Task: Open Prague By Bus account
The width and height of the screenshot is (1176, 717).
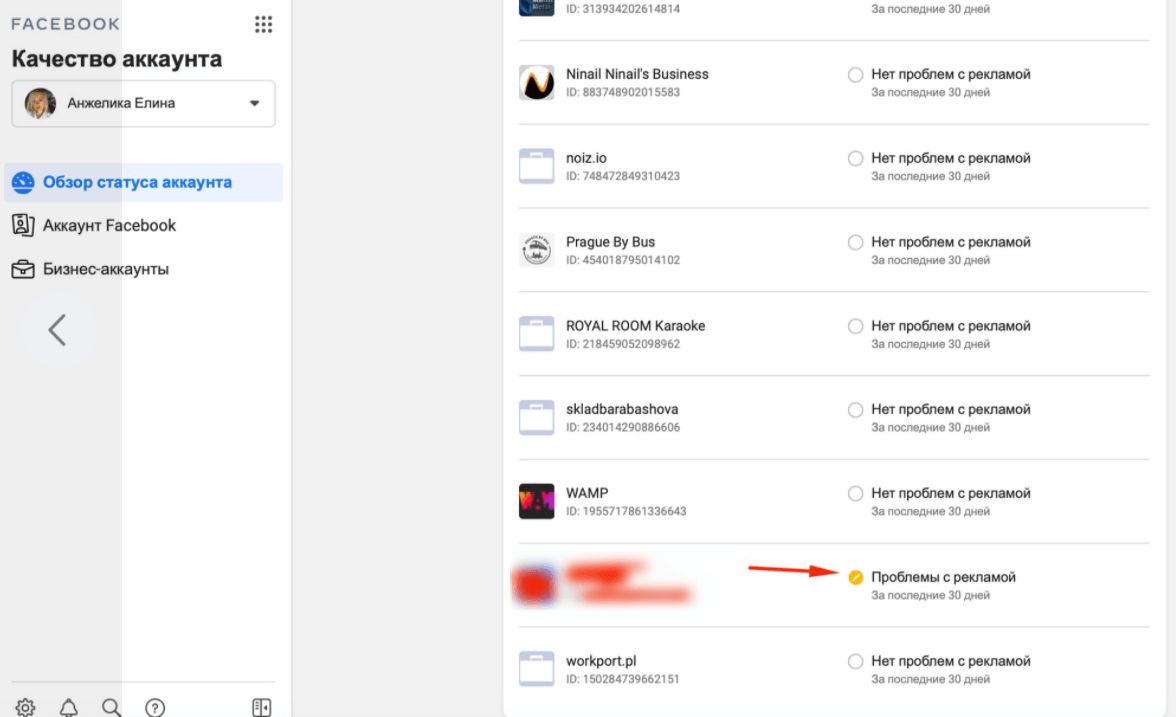Action: click(610, 242)
